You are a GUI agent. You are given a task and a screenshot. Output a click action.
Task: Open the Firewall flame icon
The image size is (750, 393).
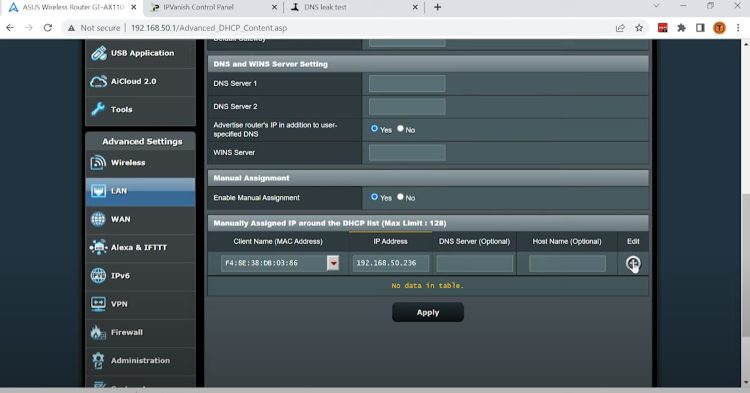point(99,332)
